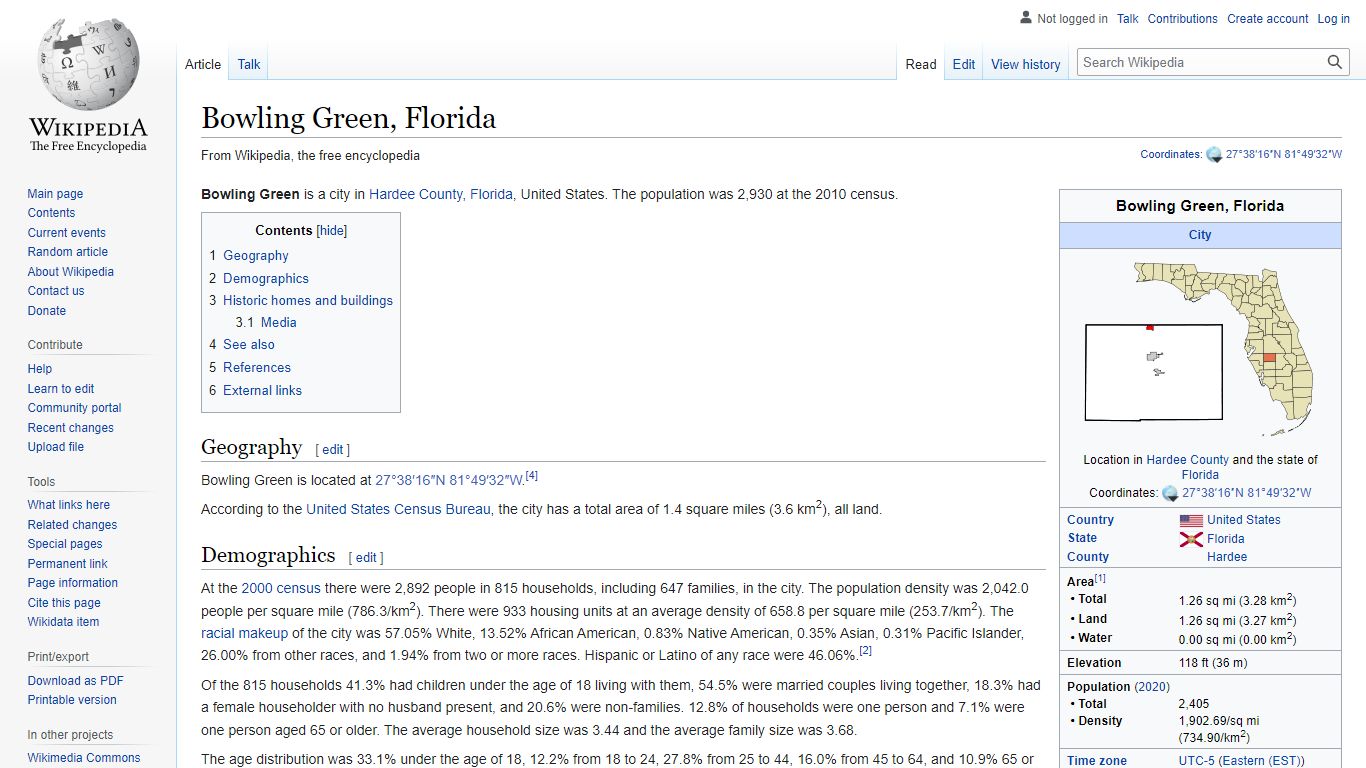Open the Time zone infobox link
Viewport: 1366px width, 768px height.
pyautogui.click(x=1097, y=761)
